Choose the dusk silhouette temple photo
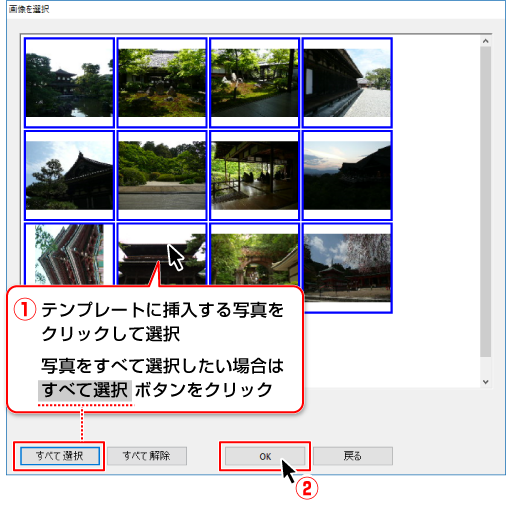507x505 pixels. tap(347, 175)
